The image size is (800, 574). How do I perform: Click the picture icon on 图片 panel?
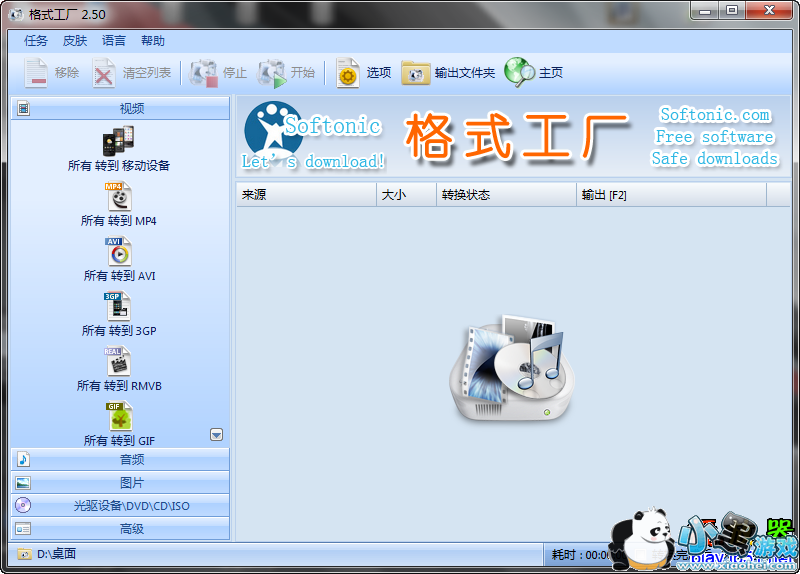point(23,483)
